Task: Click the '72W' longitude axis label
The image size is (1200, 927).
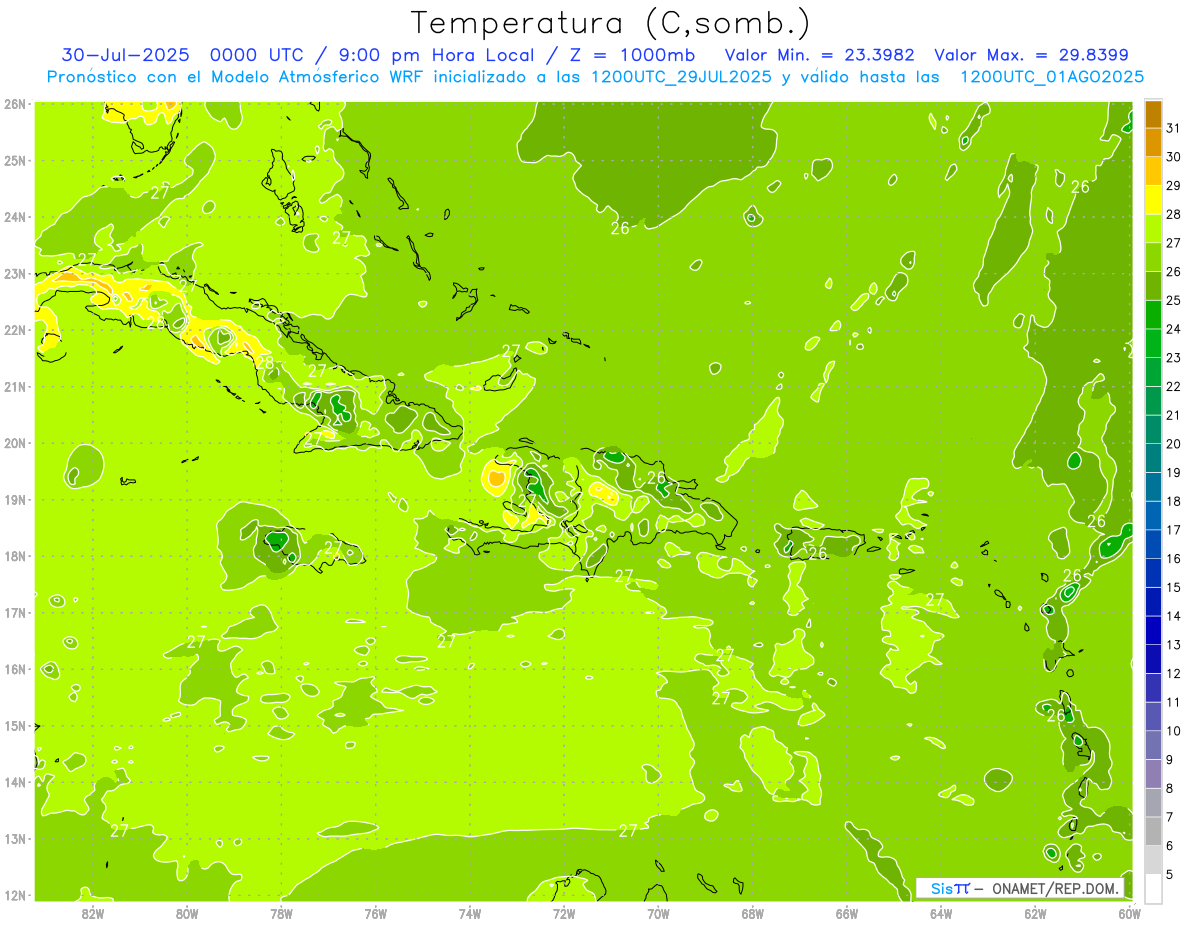Action: [564, 913]
